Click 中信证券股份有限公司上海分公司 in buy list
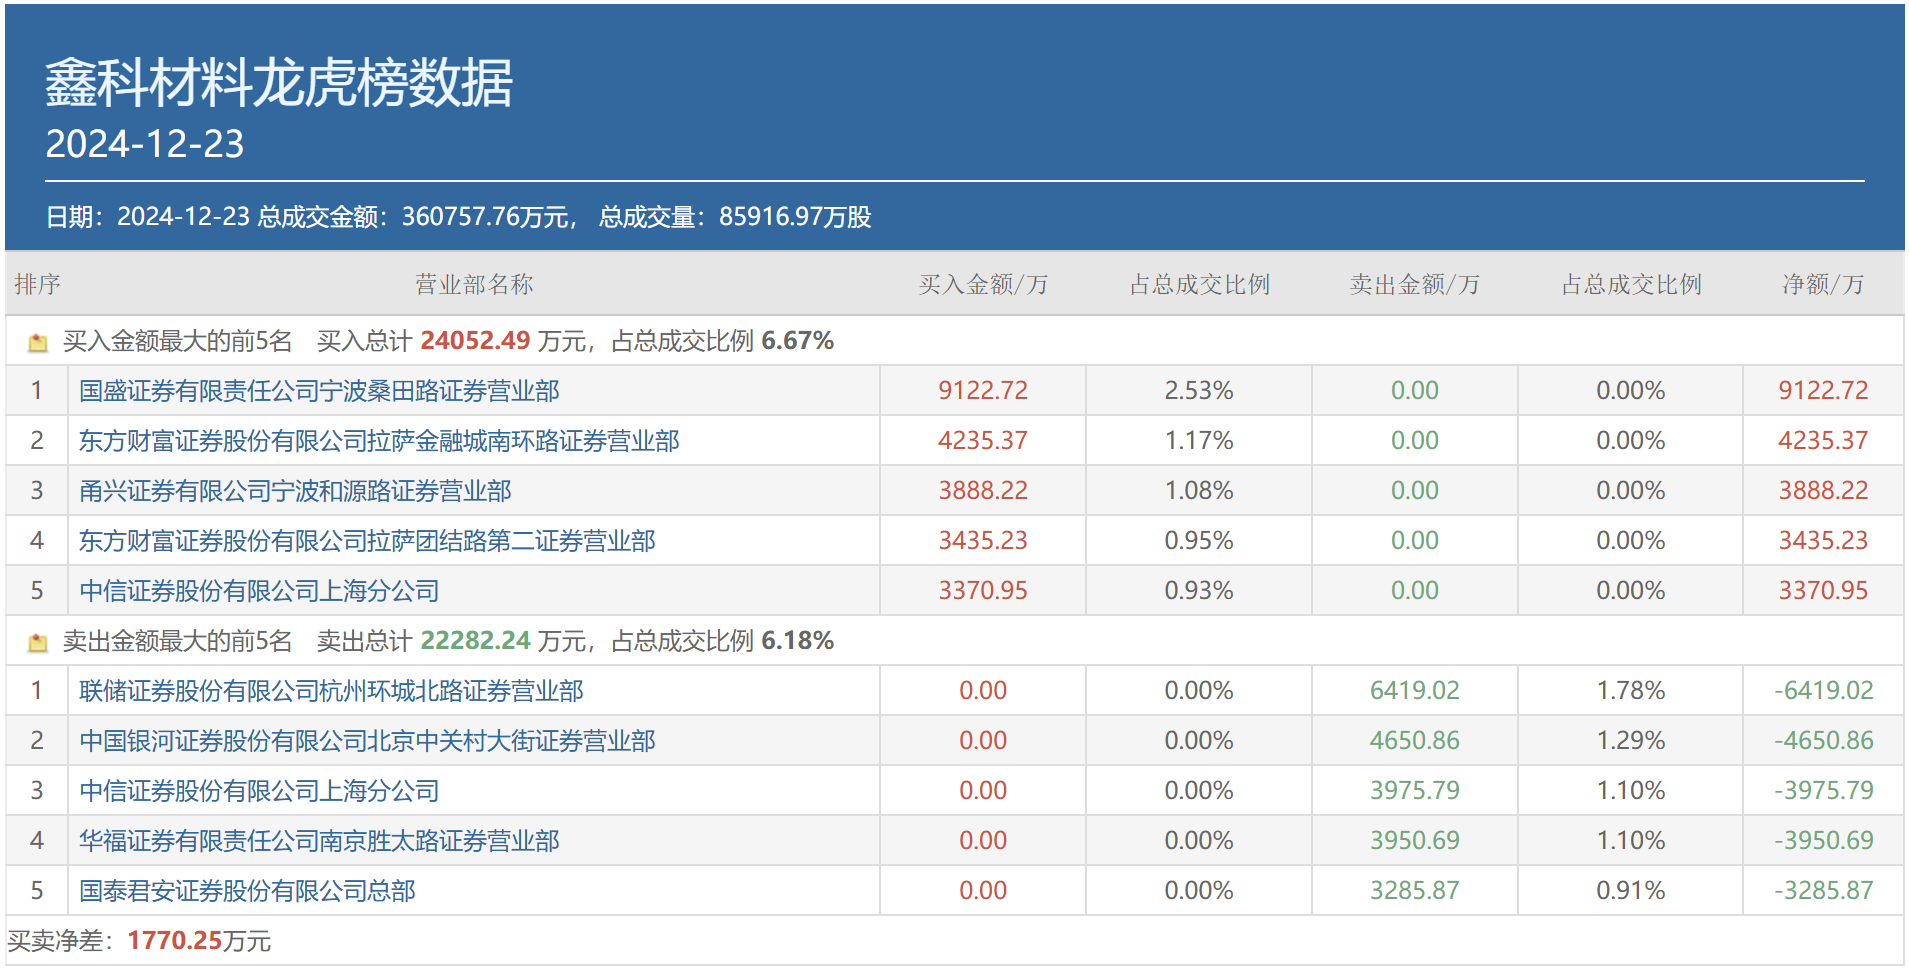This screenshot has height=977, width=1909. point(258,590)
